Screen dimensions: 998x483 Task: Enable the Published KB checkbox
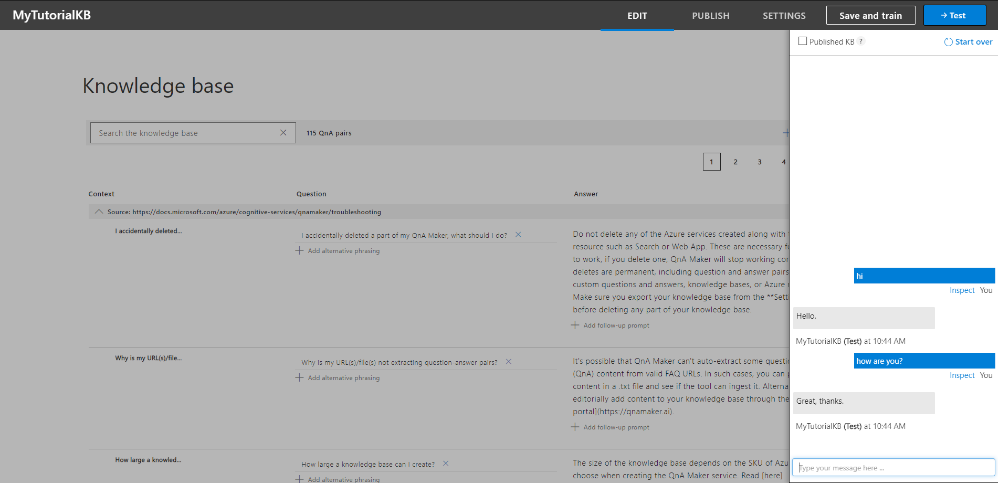coord(802,41)
